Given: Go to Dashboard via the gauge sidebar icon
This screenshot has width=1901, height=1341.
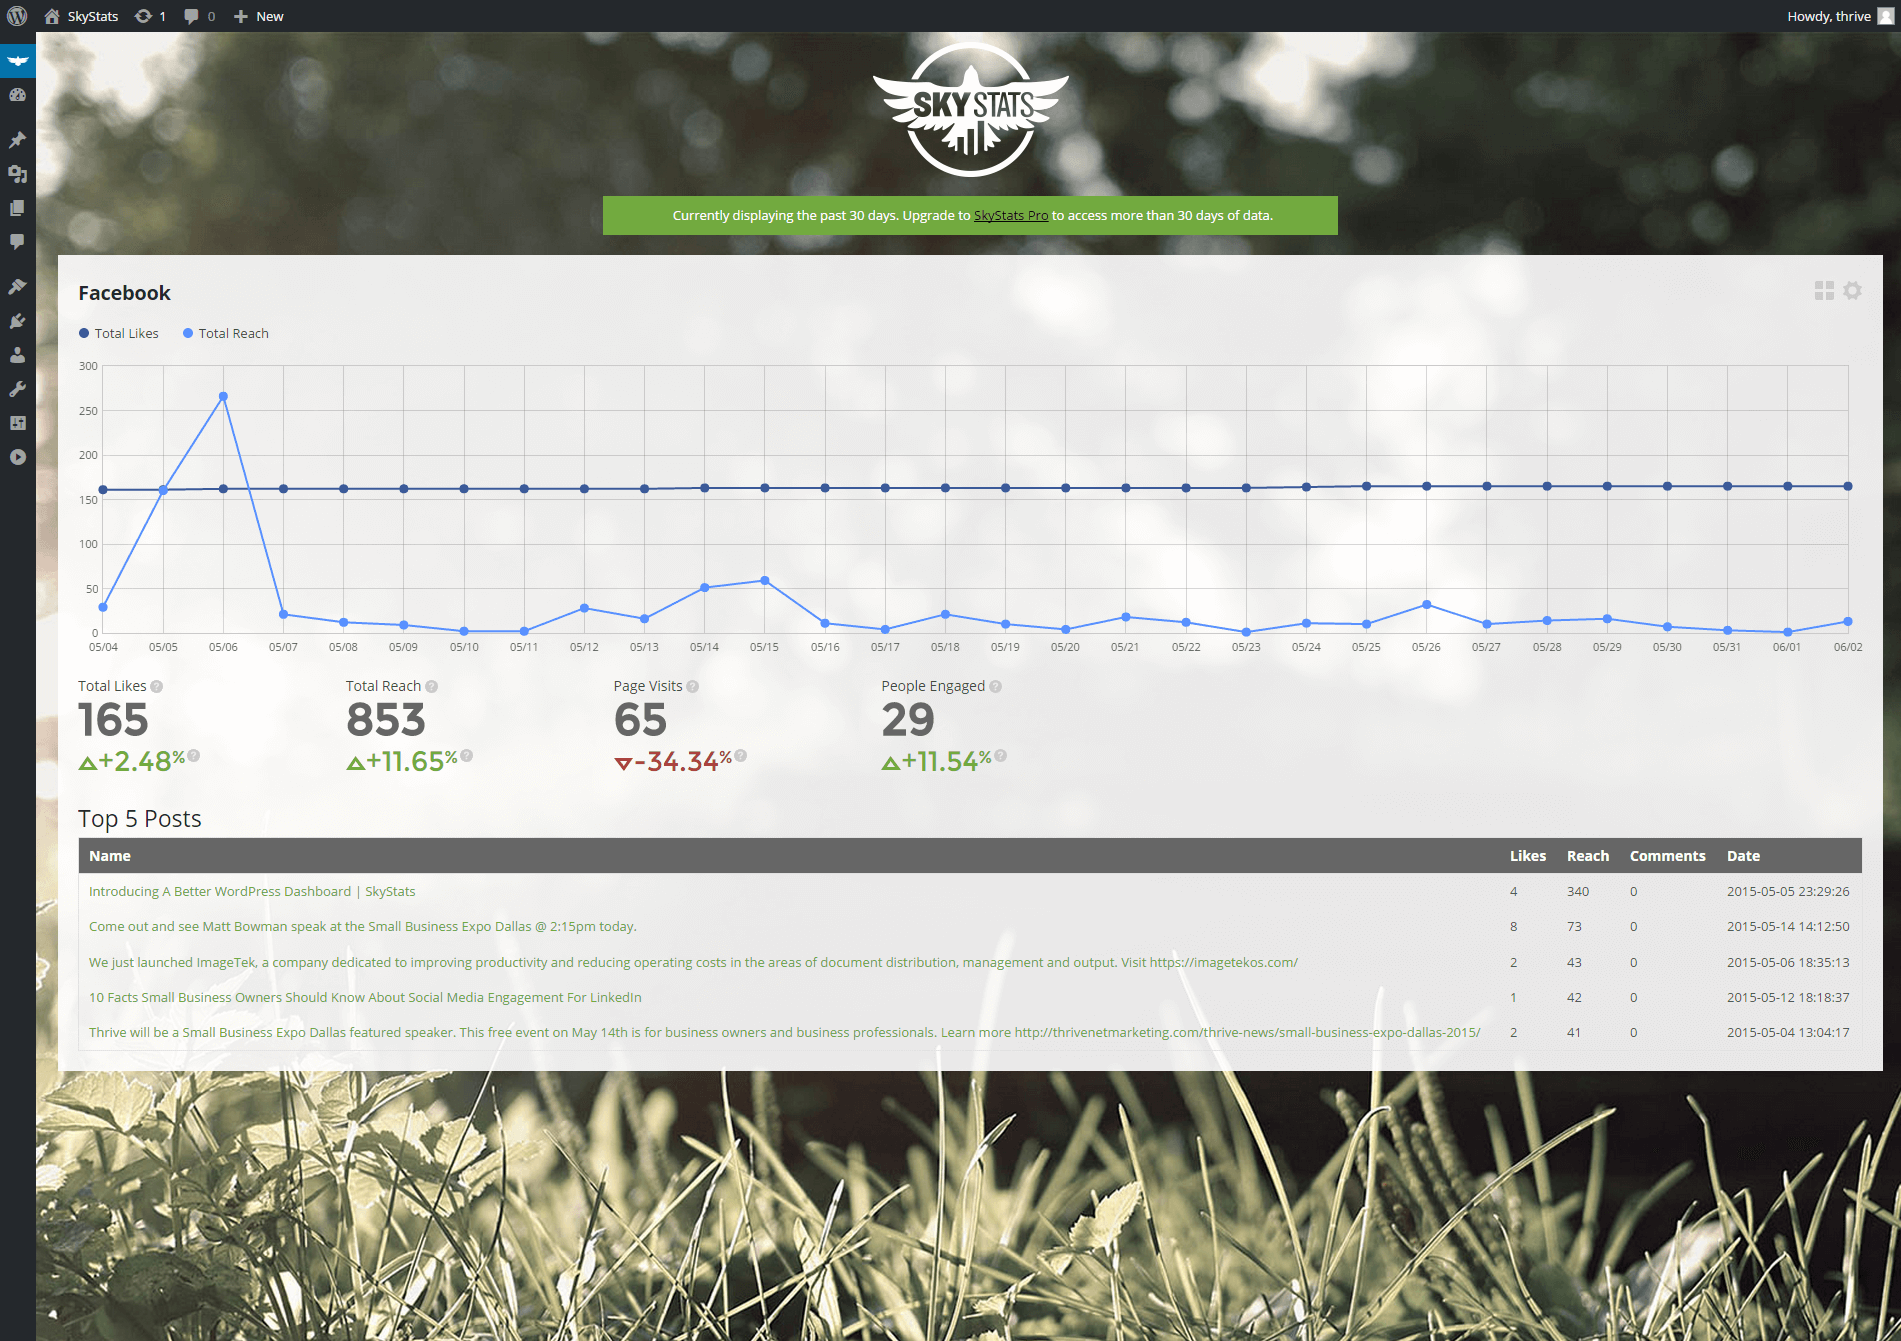Looking at the screenshot, I should click(x=17, y=95).
